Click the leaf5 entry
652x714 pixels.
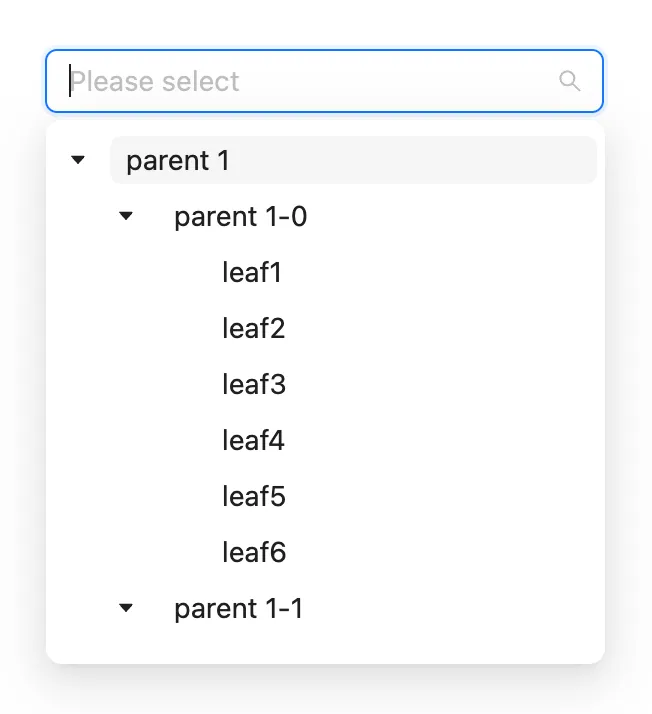click(x=254, y=497)
